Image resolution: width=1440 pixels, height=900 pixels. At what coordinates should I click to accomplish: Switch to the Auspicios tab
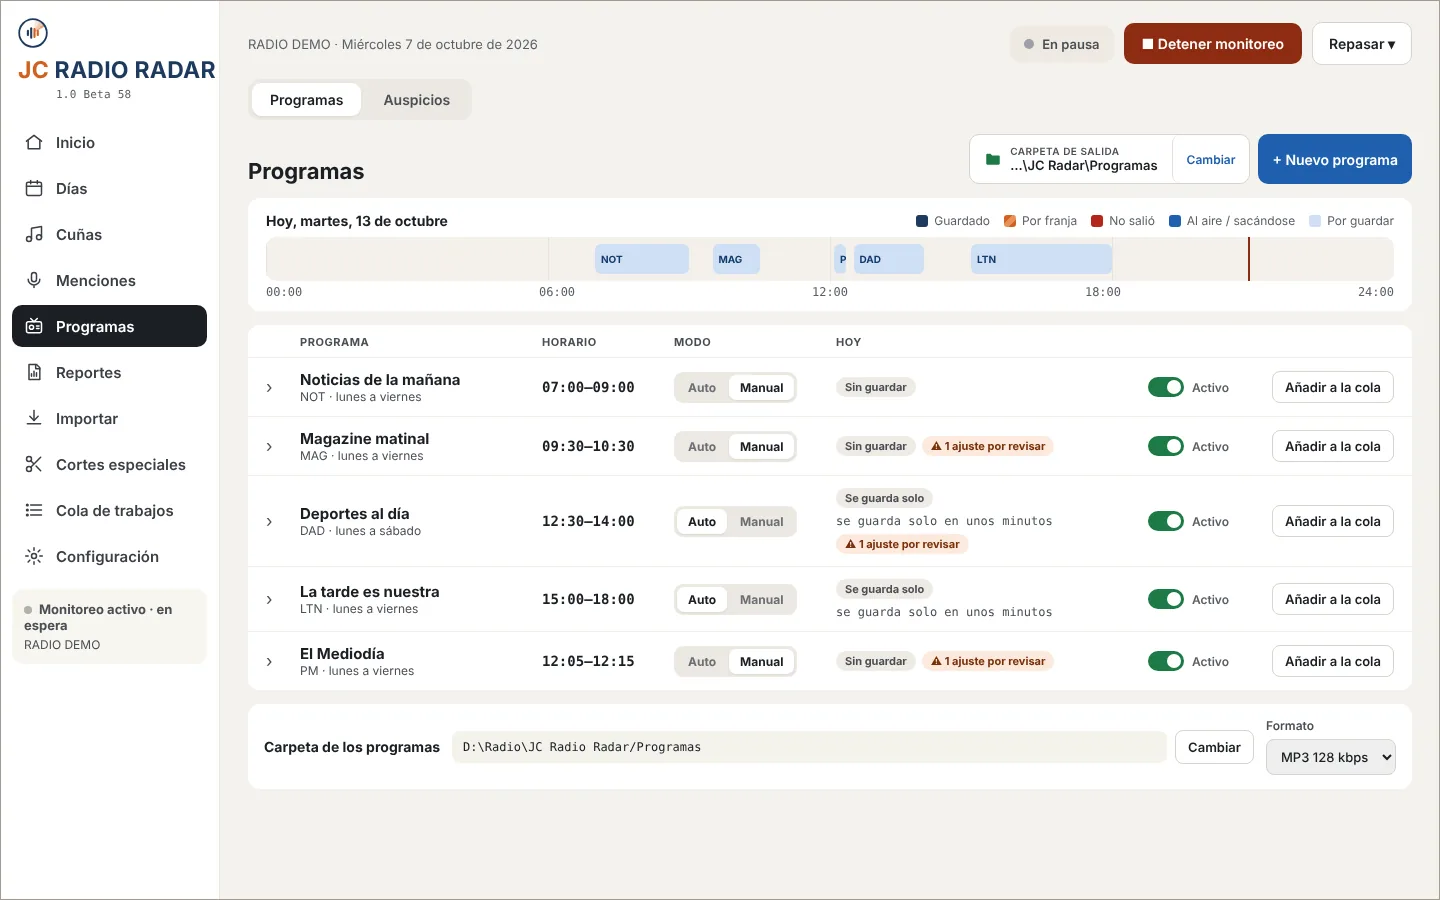click(x=417, y=100)
